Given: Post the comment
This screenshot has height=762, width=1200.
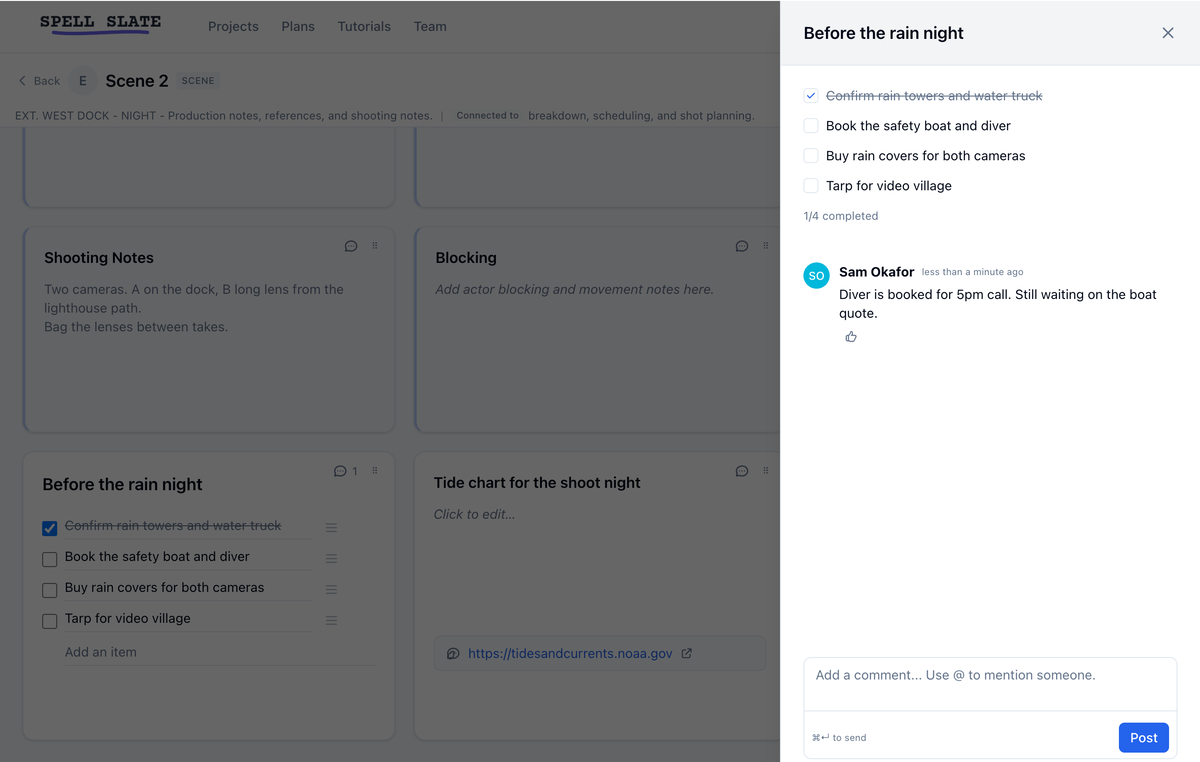Looking at the screenshot, I should [x=1144, y=738].
